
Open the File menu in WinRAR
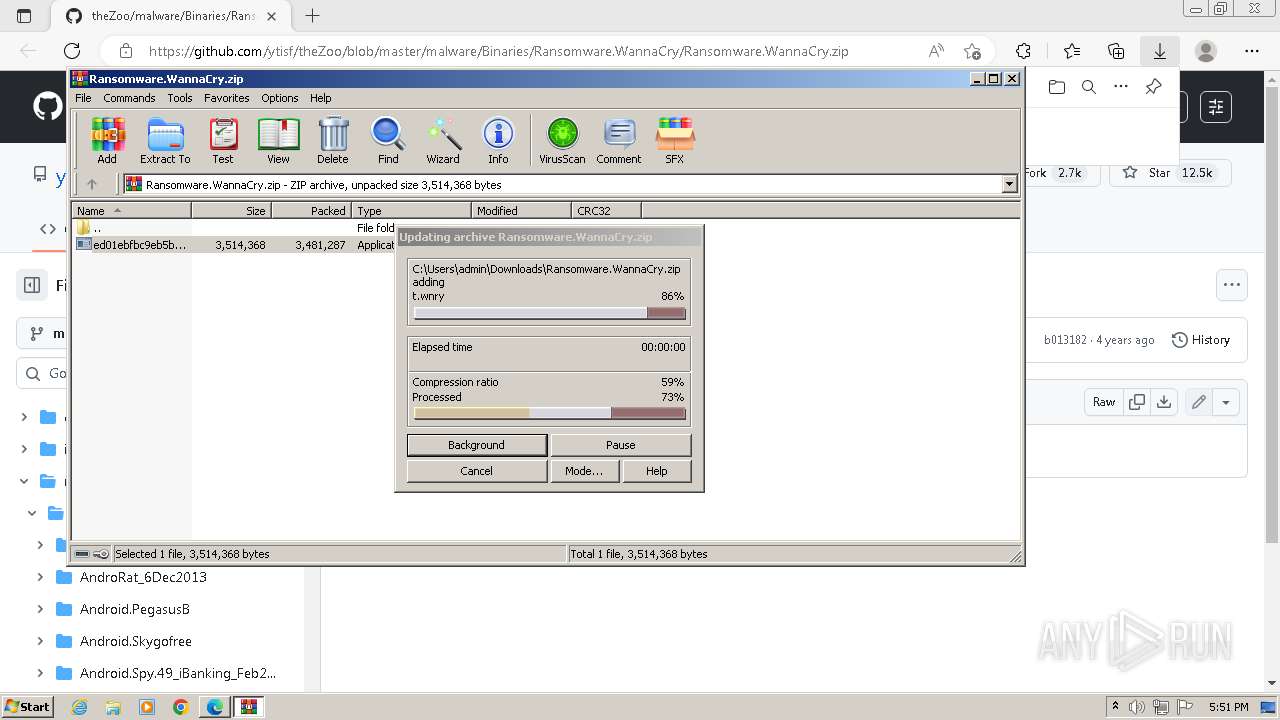pos(83,98)
